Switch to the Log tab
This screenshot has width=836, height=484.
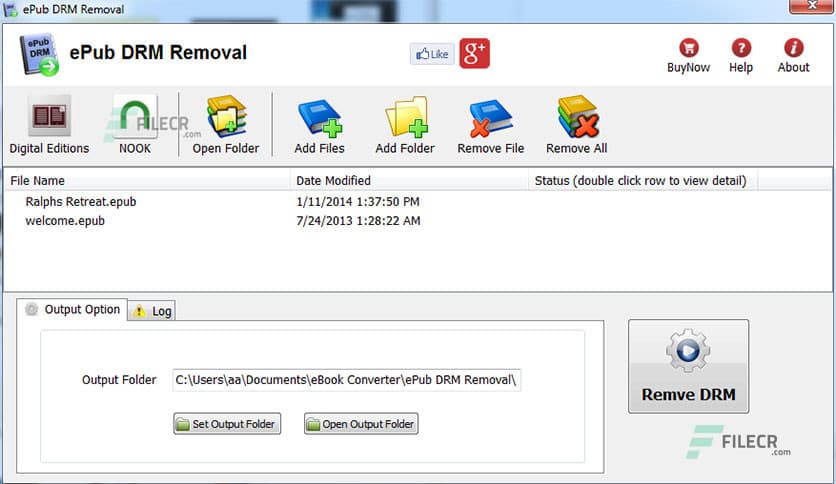152,311
